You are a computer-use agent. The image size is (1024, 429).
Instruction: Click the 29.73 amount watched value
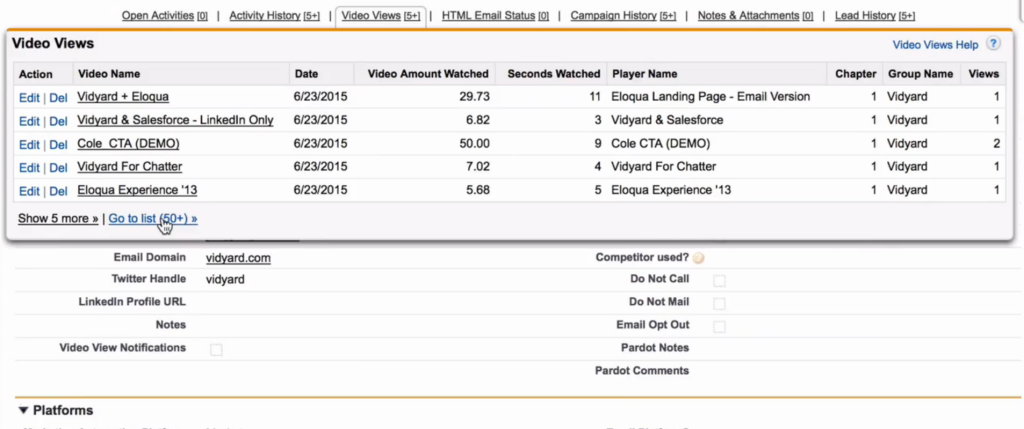(474, 97)
